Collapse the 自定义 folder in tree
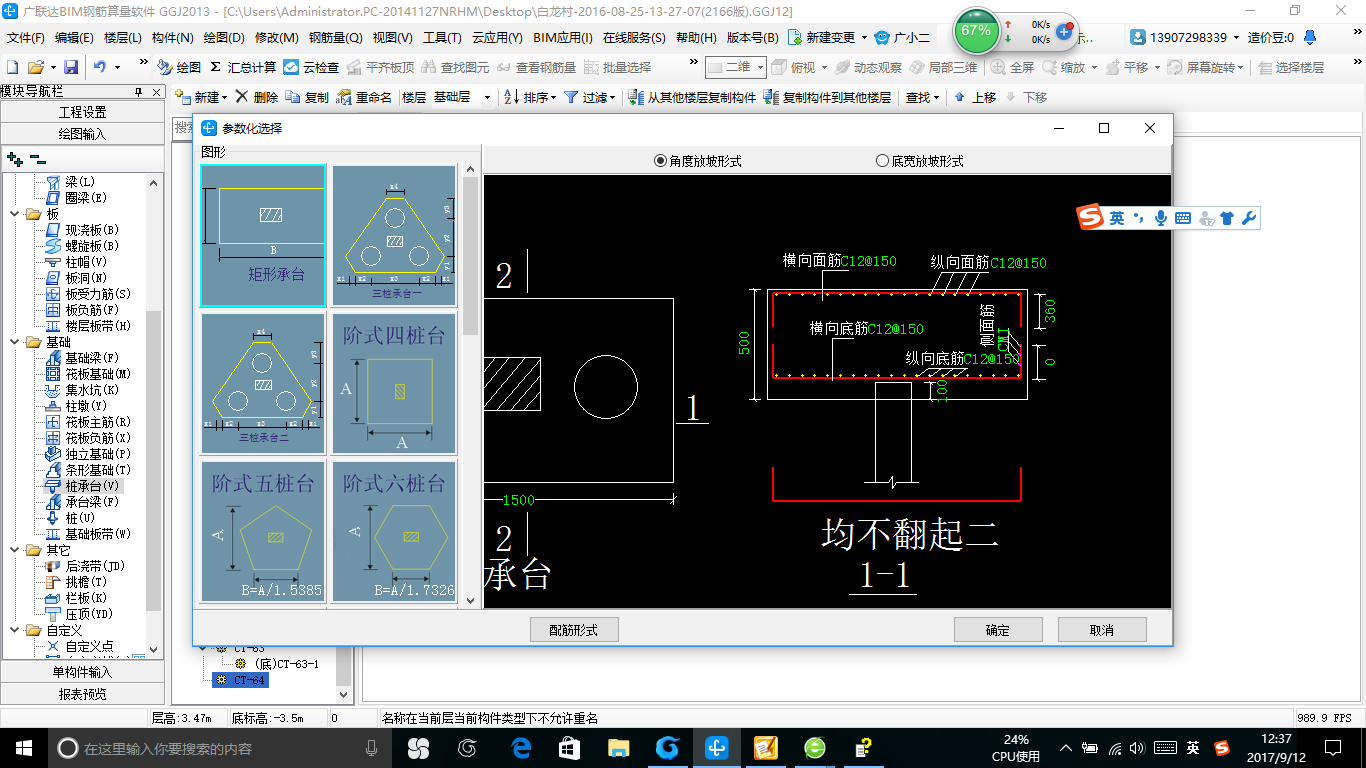 pyautogui.click(x=13, y=630)
